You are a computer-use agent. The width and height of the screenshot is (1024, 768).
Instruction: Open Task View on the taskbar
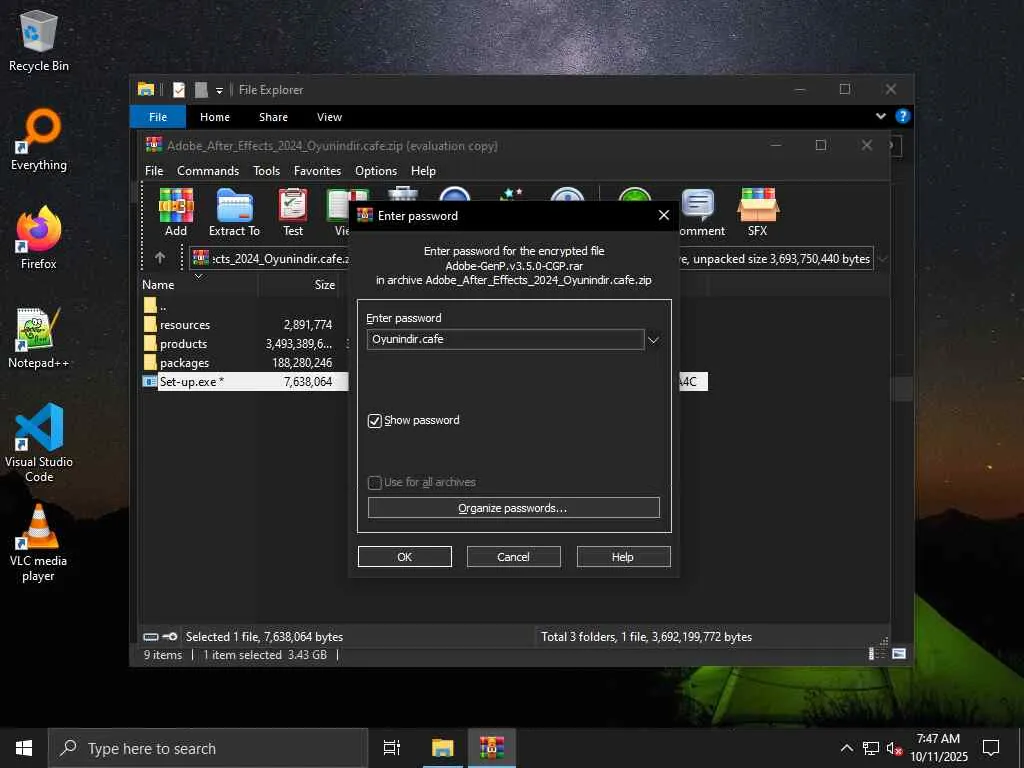pyautogui.click(x=392, y=748)
